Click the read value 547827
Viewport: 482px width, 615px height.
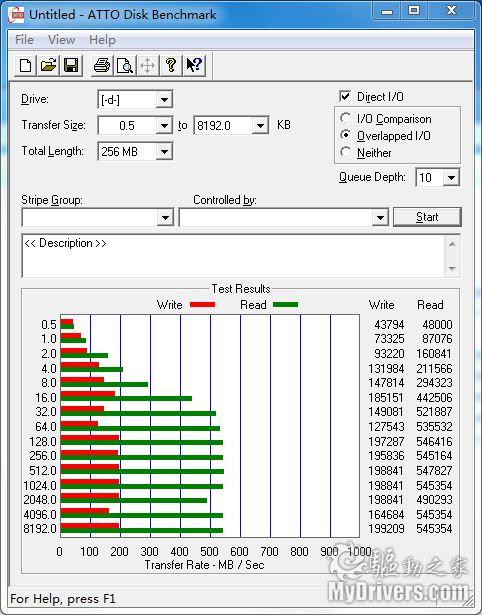434,470
